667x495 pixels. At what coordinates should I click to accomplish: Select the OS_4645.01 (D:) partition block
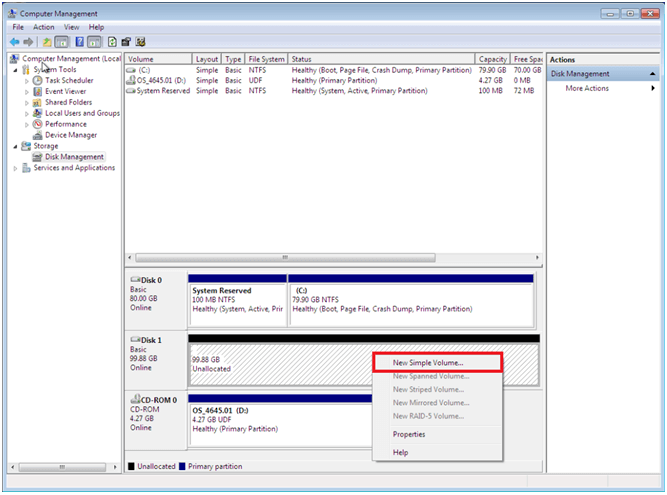280,420
